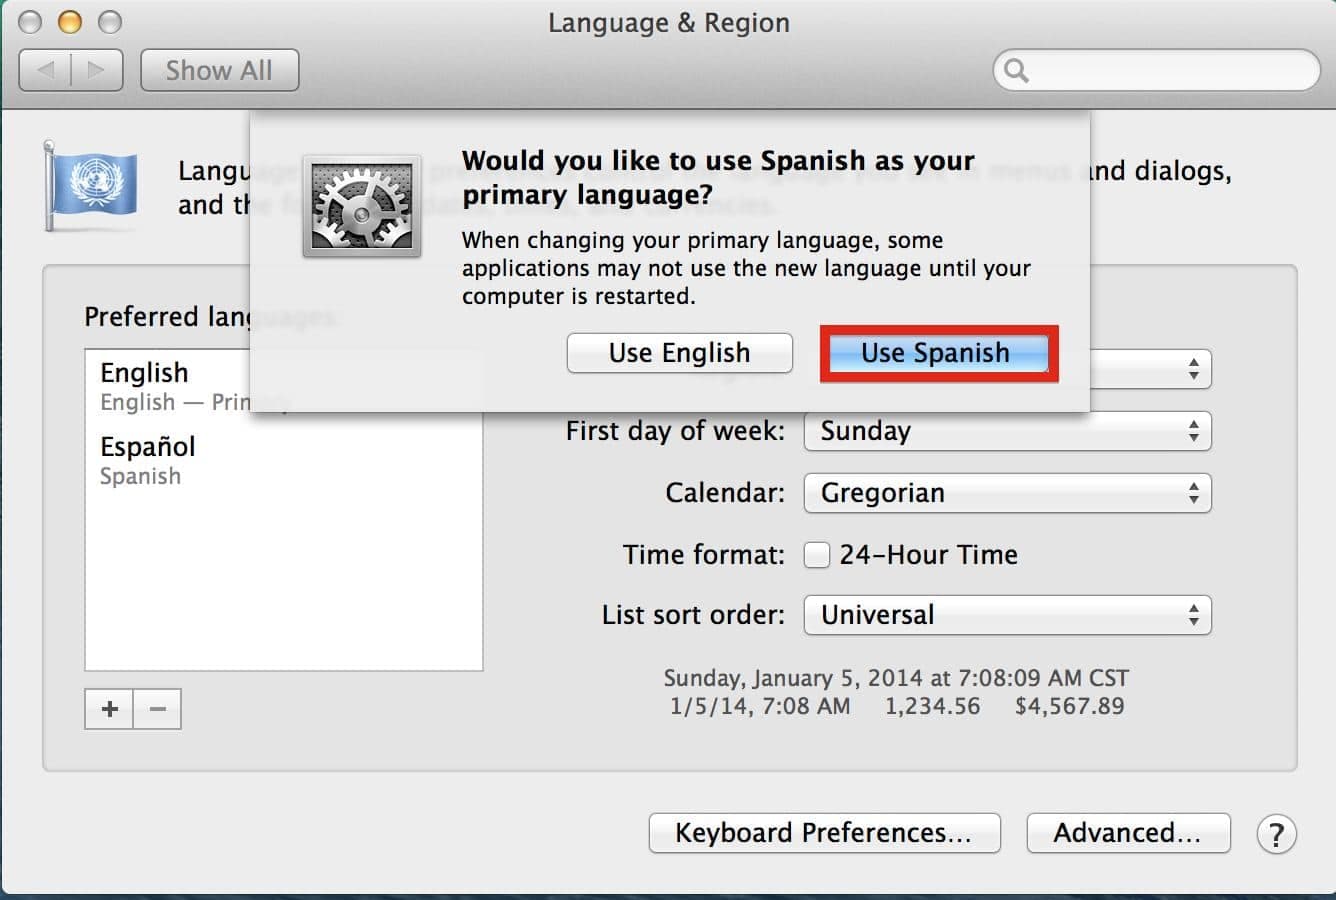Viewport: 1336px width, 900px height.
Task: Click the magnifying glass search icon
Action: point(1016,70)
